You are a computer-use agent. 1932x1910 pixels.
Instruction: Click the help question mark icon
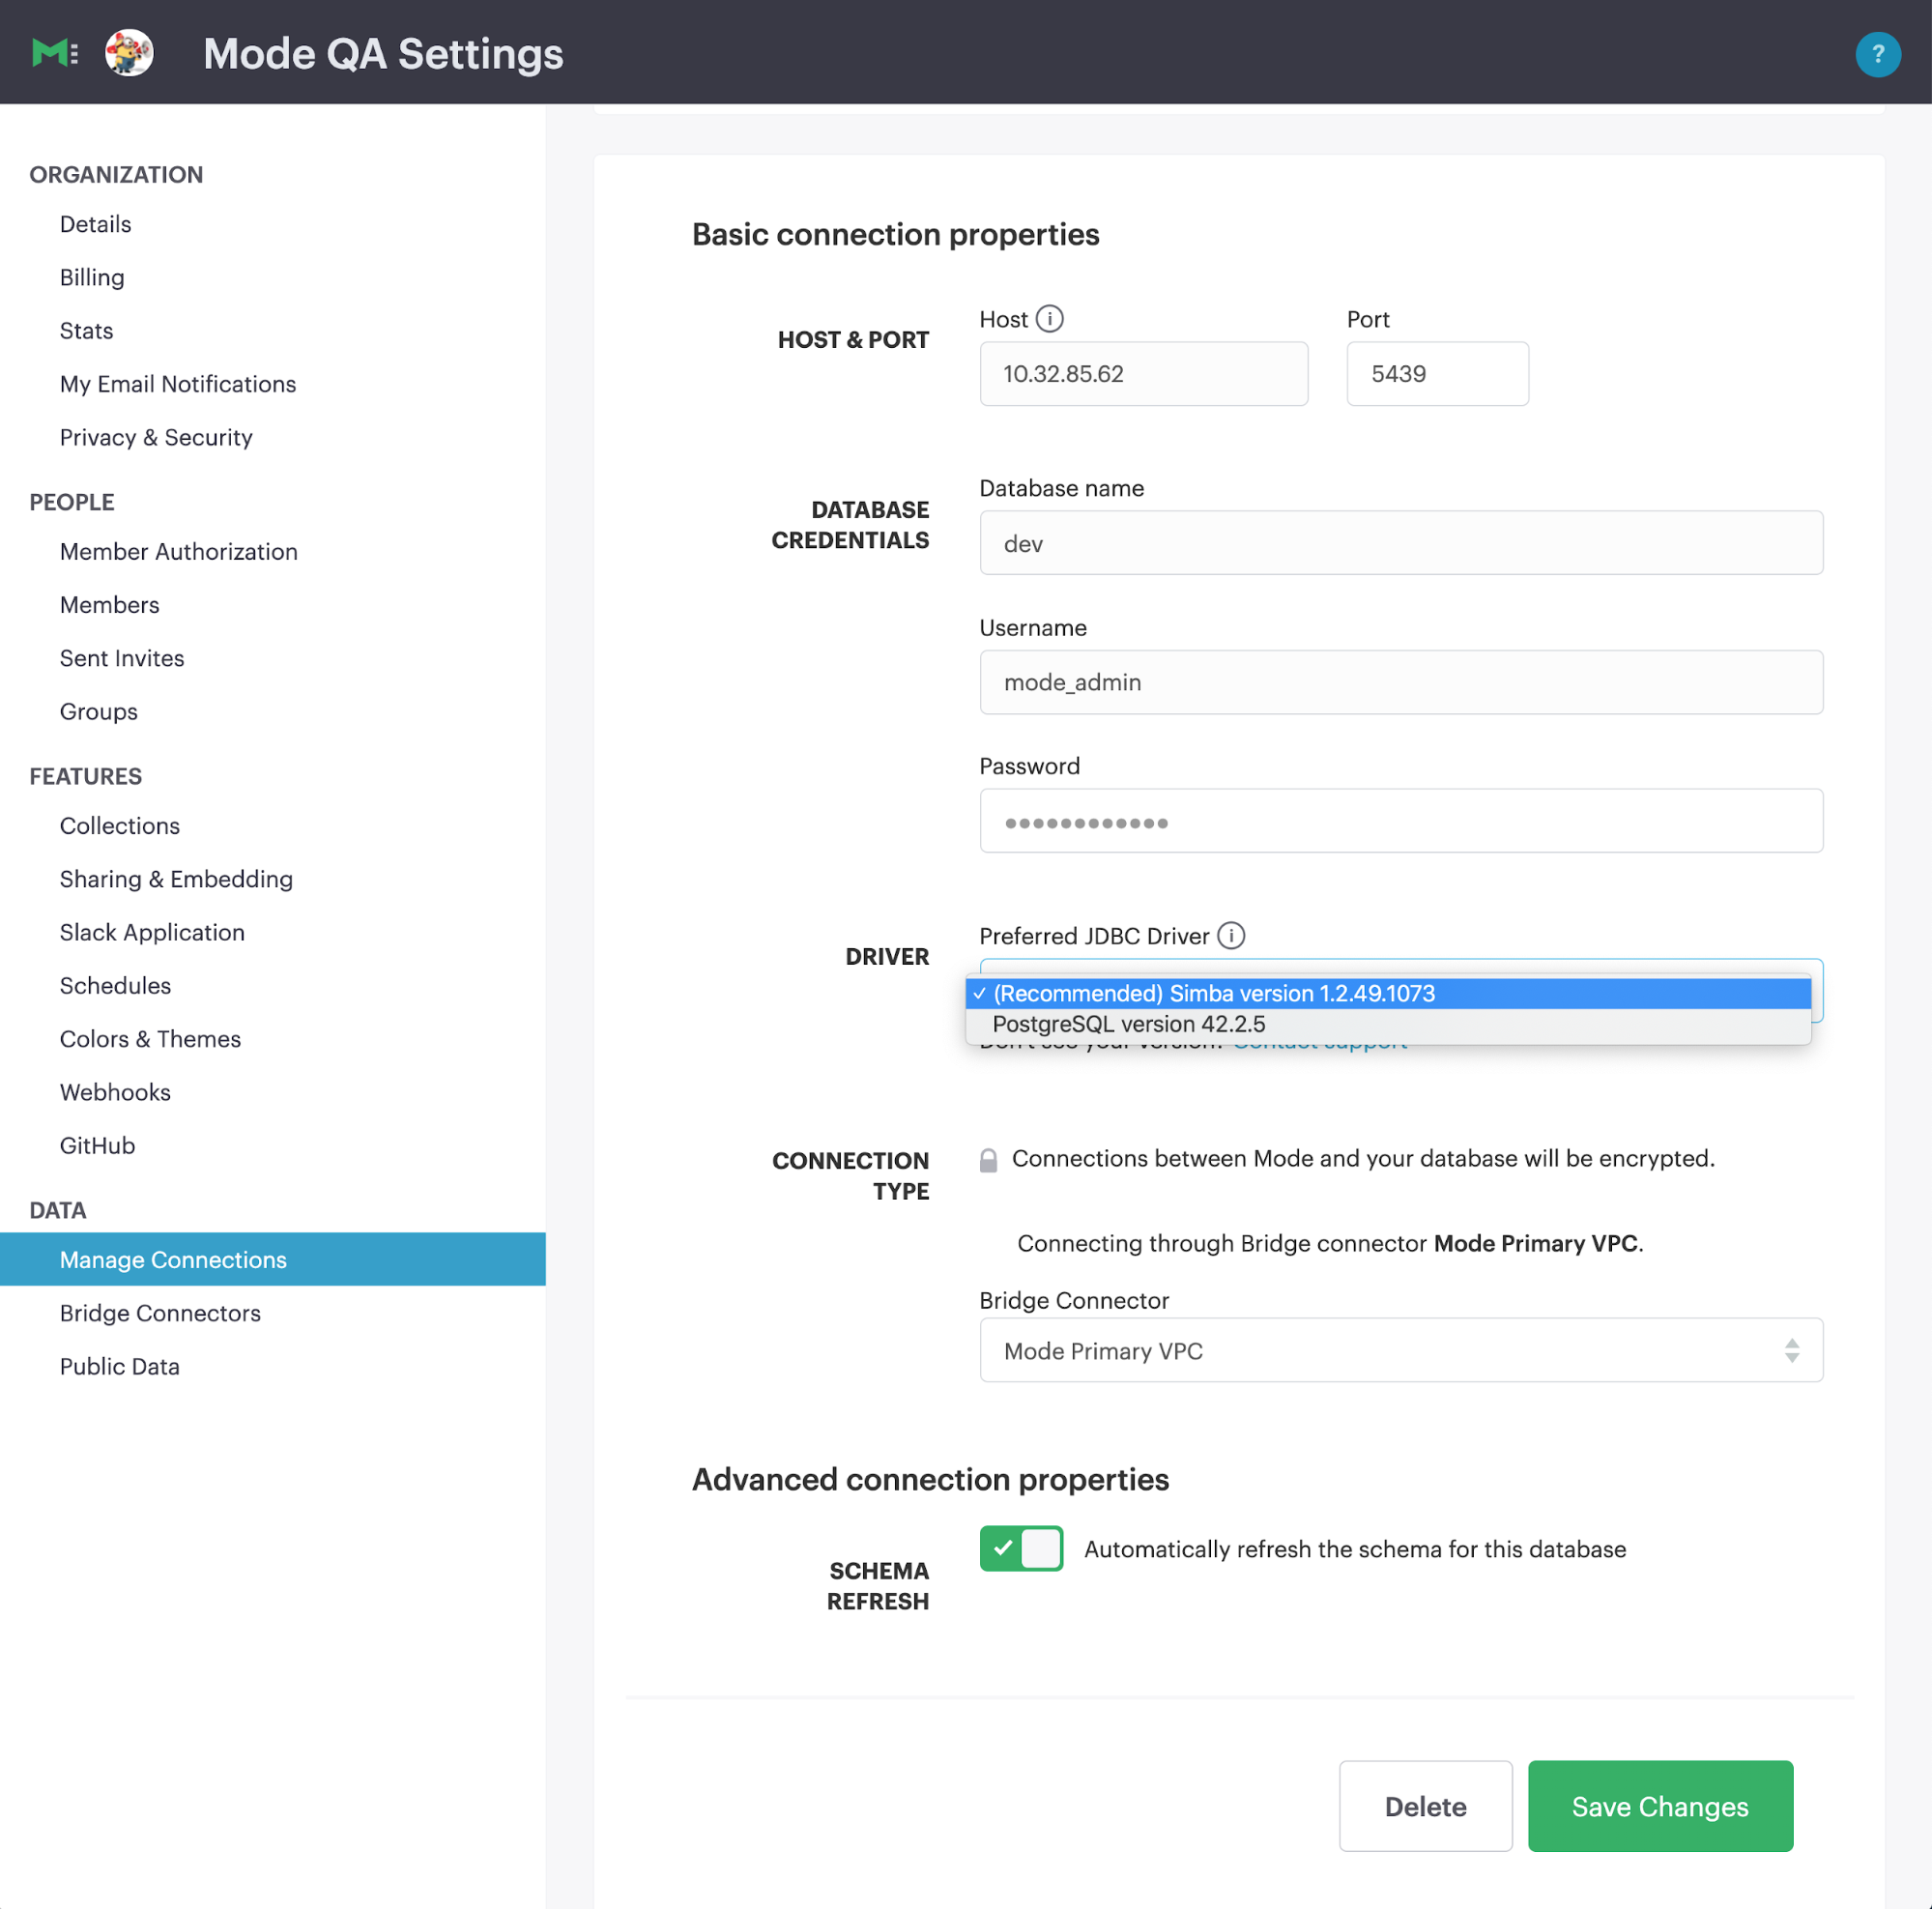[1877, 54]
